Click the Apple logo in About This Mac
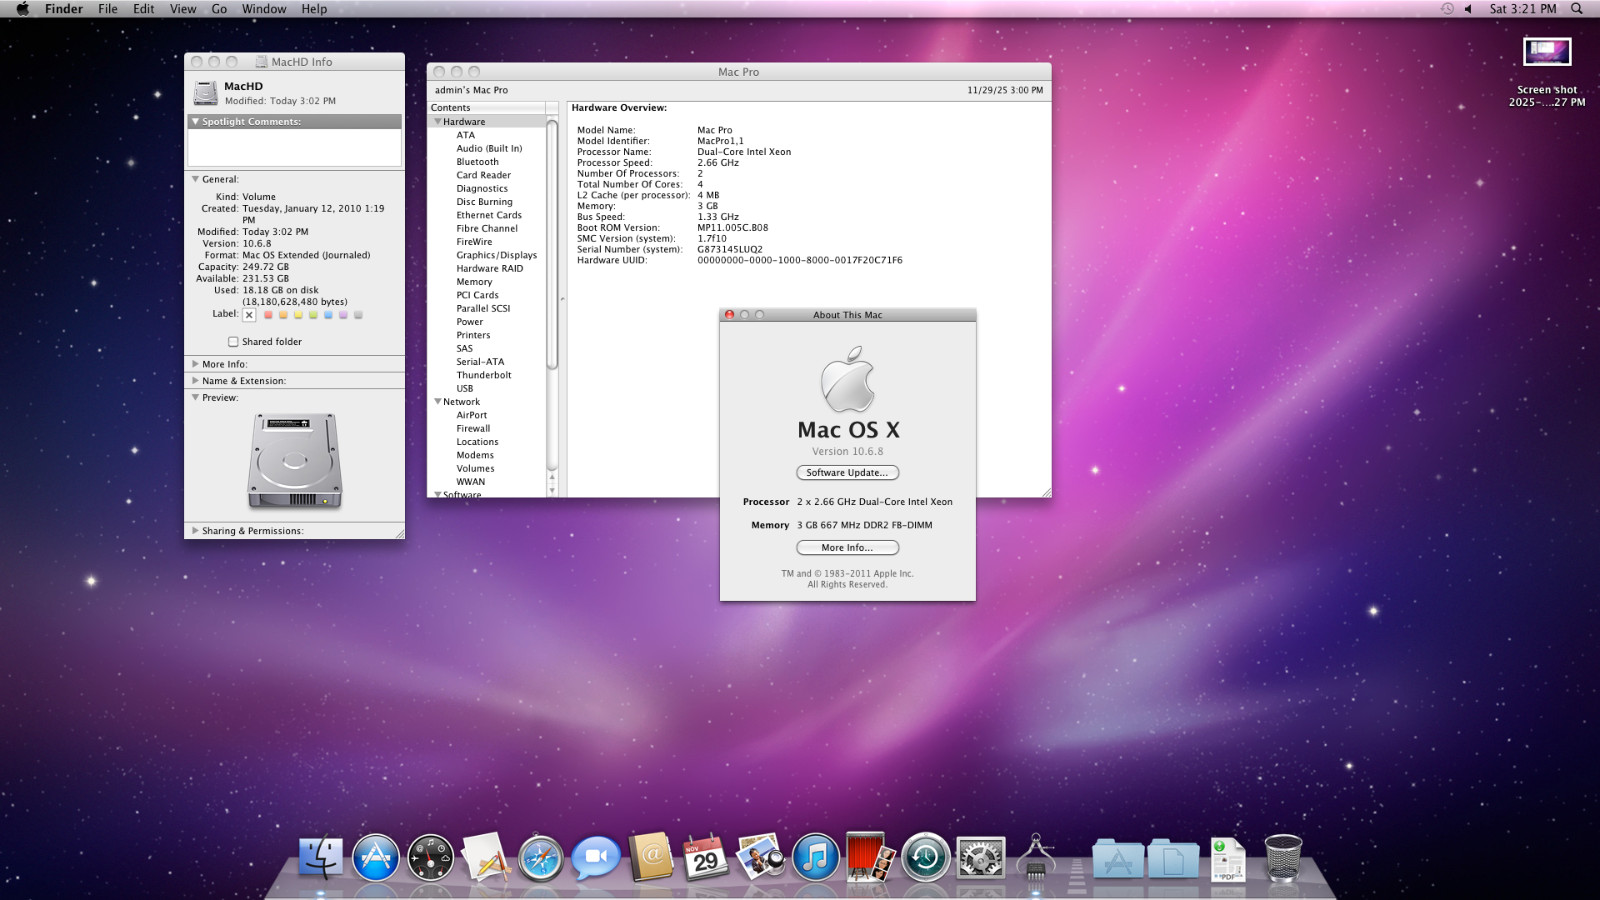 (848, 379)
